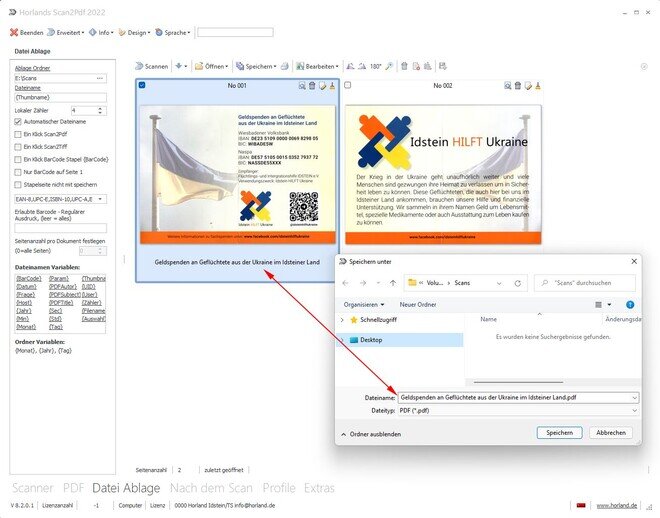Screen dimensions: 660x518
Task: Click the Beenden menu item
Action: [x=27, y=32]
